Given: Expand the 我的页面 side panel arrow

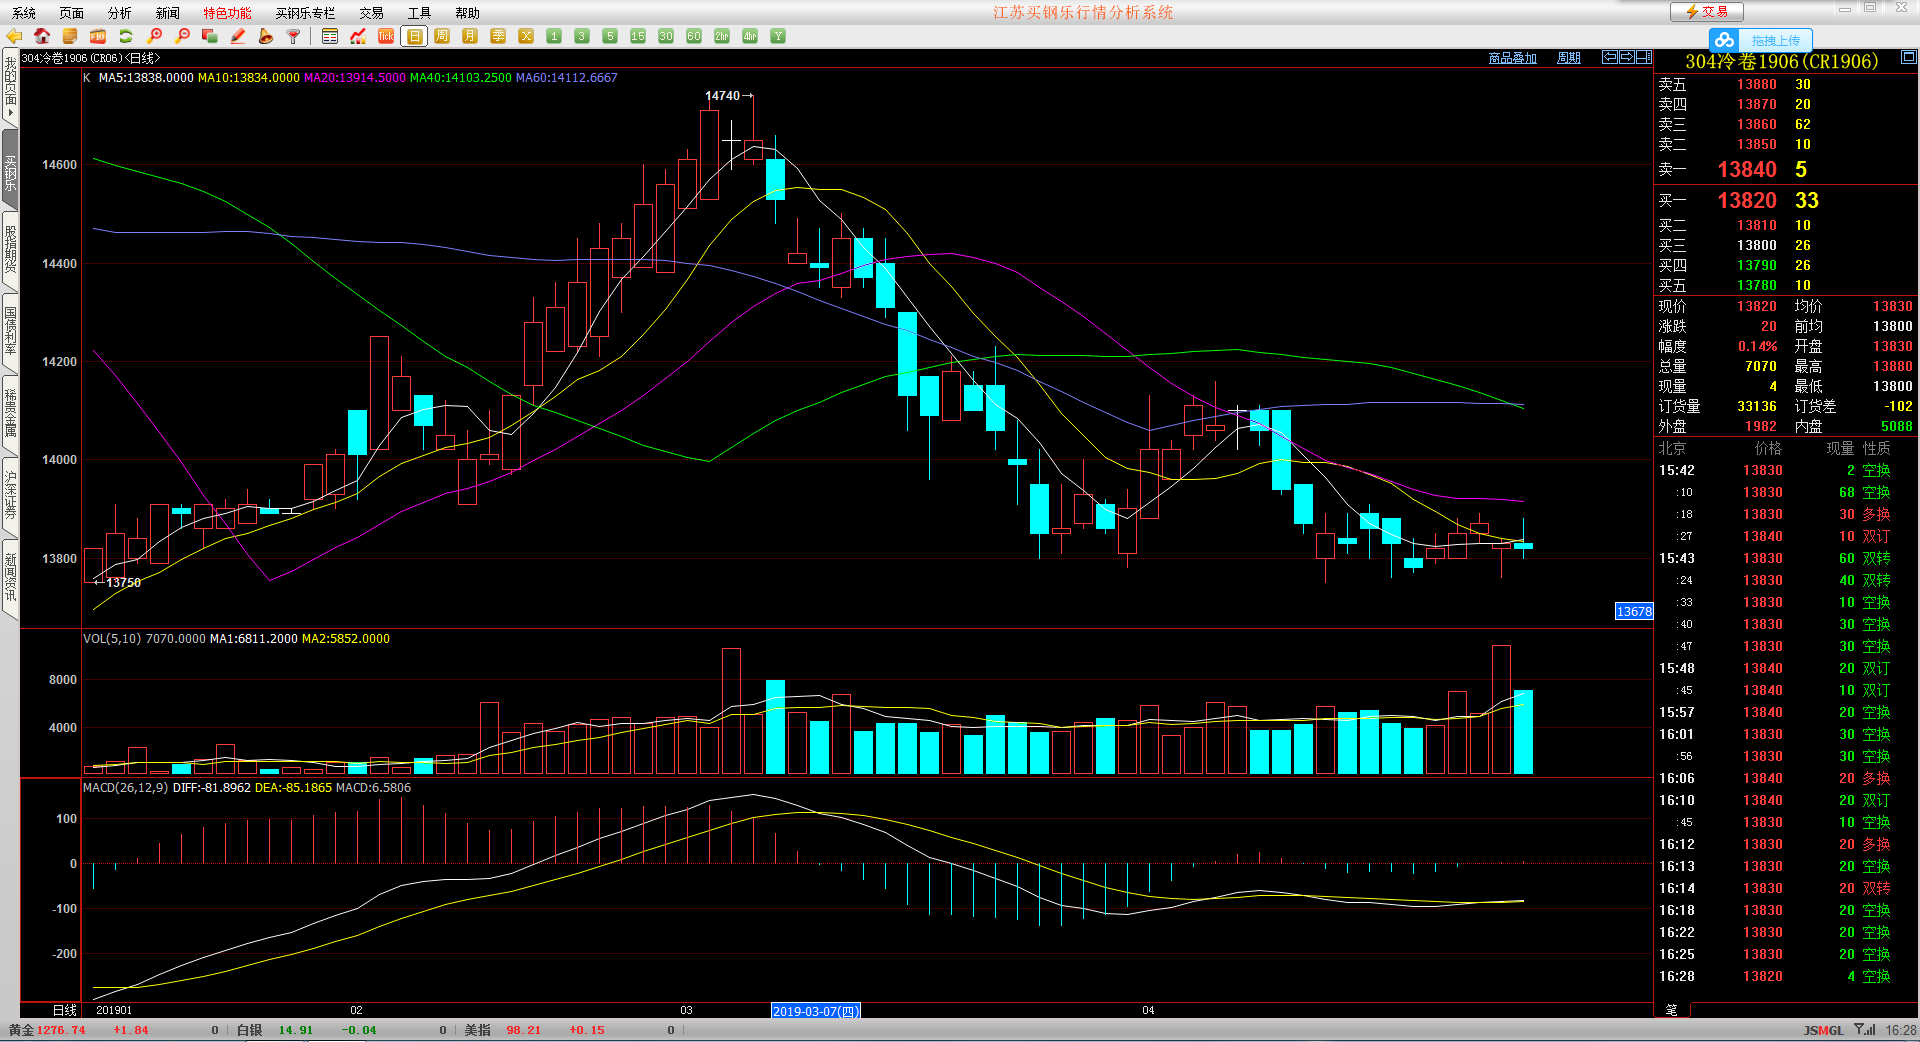Looking at the screenshot, I should 10,113.
